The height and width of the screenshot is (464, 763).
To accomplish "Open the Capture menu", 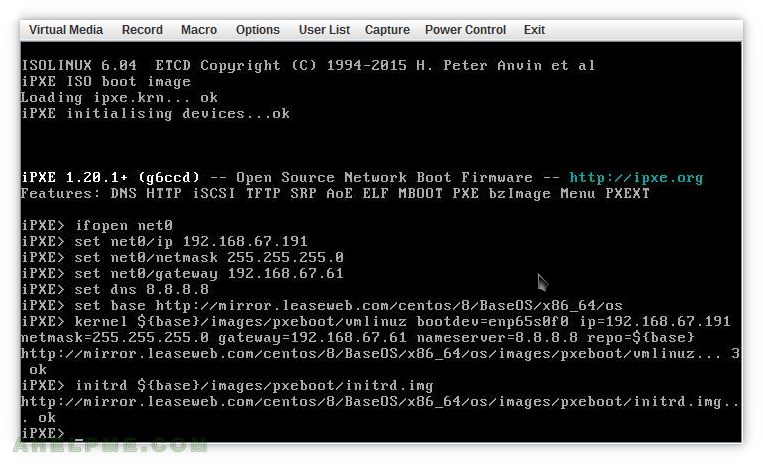I will point(387,30).
